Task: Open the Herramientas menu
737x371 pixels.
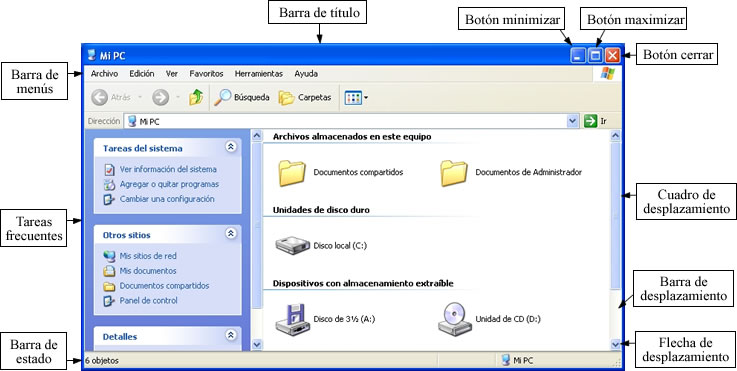Action: pyautogui.click(x=259, y=74)
